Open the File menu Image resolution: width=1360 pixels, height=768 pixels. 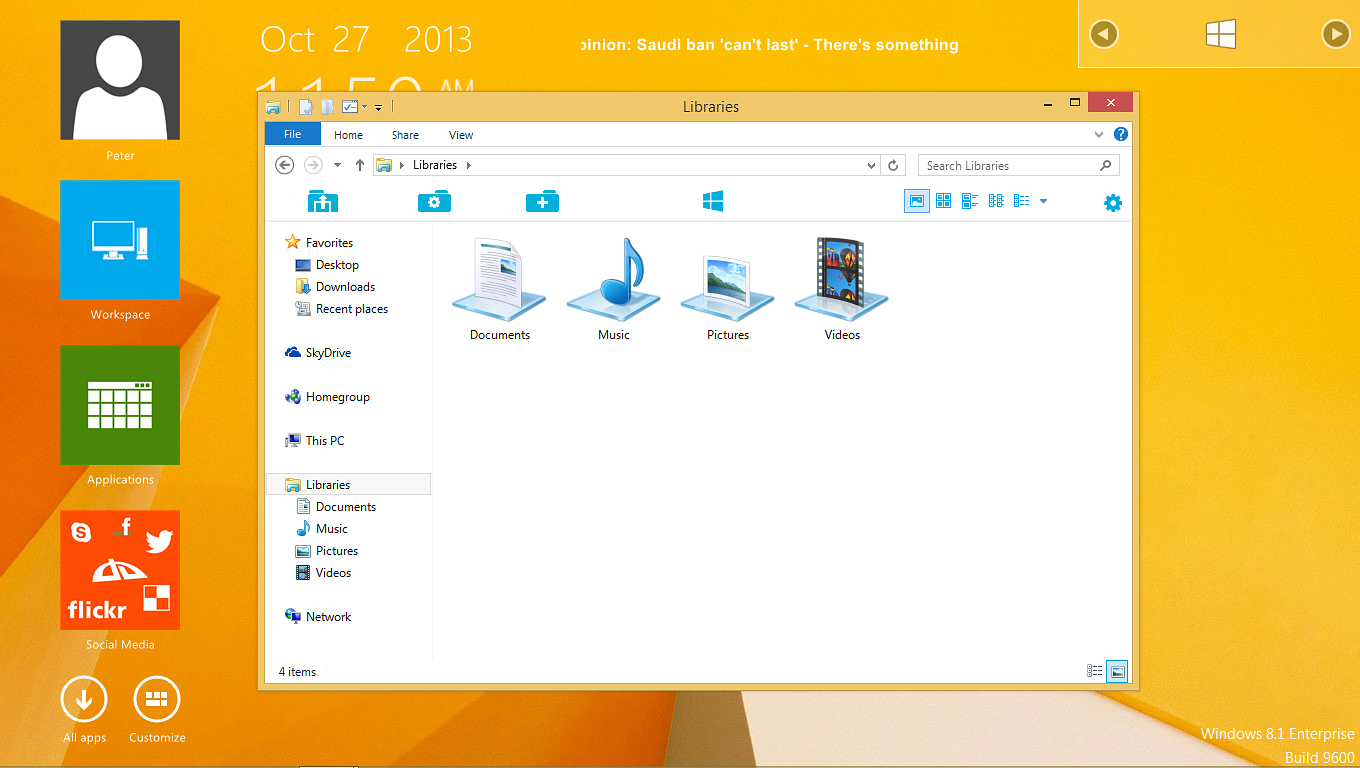point(292,134)
